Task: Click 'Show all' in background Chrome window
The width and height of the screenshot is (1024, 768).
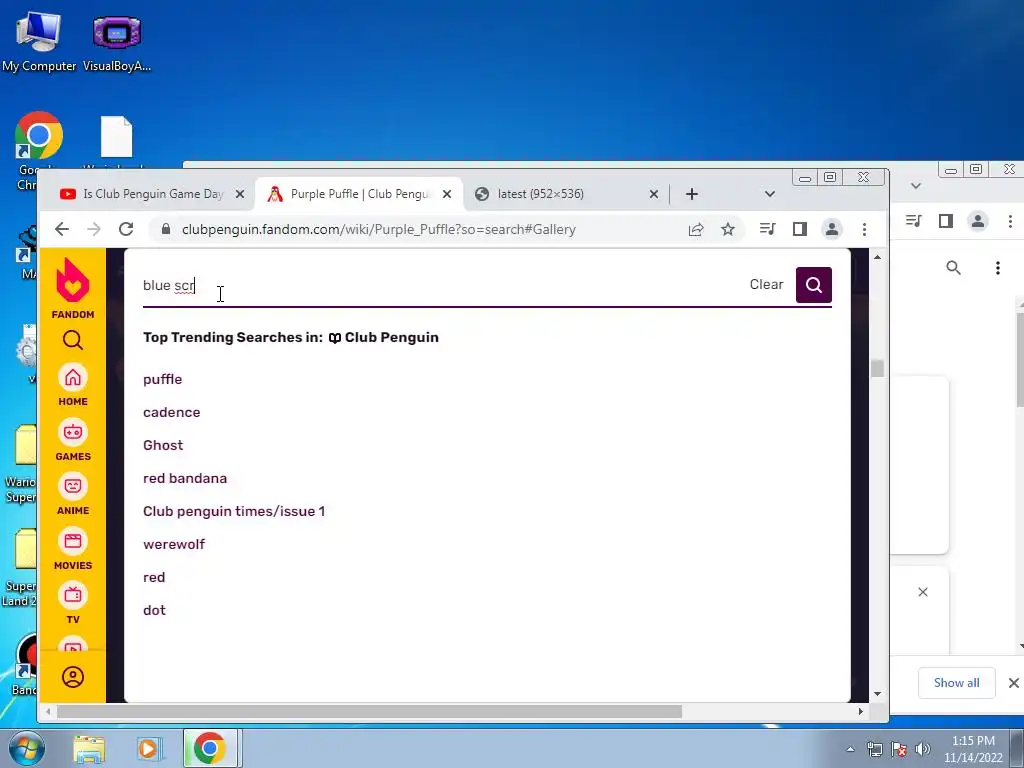Action: (x=956, y=682)
